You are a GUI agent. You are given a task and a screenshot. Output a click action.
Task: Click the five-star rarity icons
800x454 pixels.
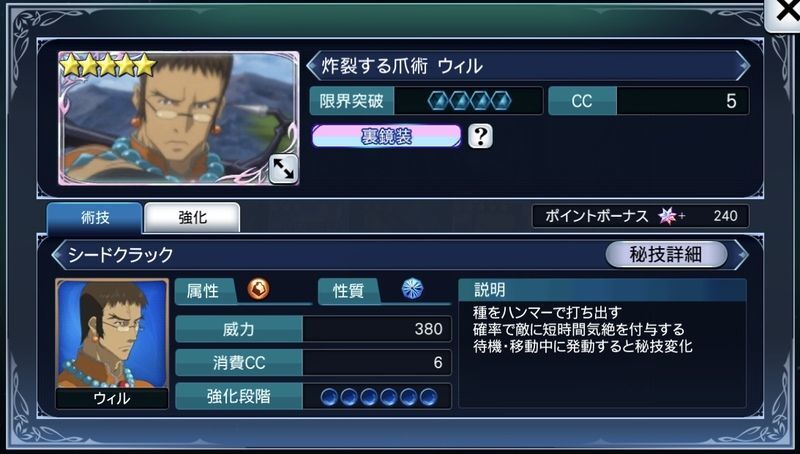(108, 65)
